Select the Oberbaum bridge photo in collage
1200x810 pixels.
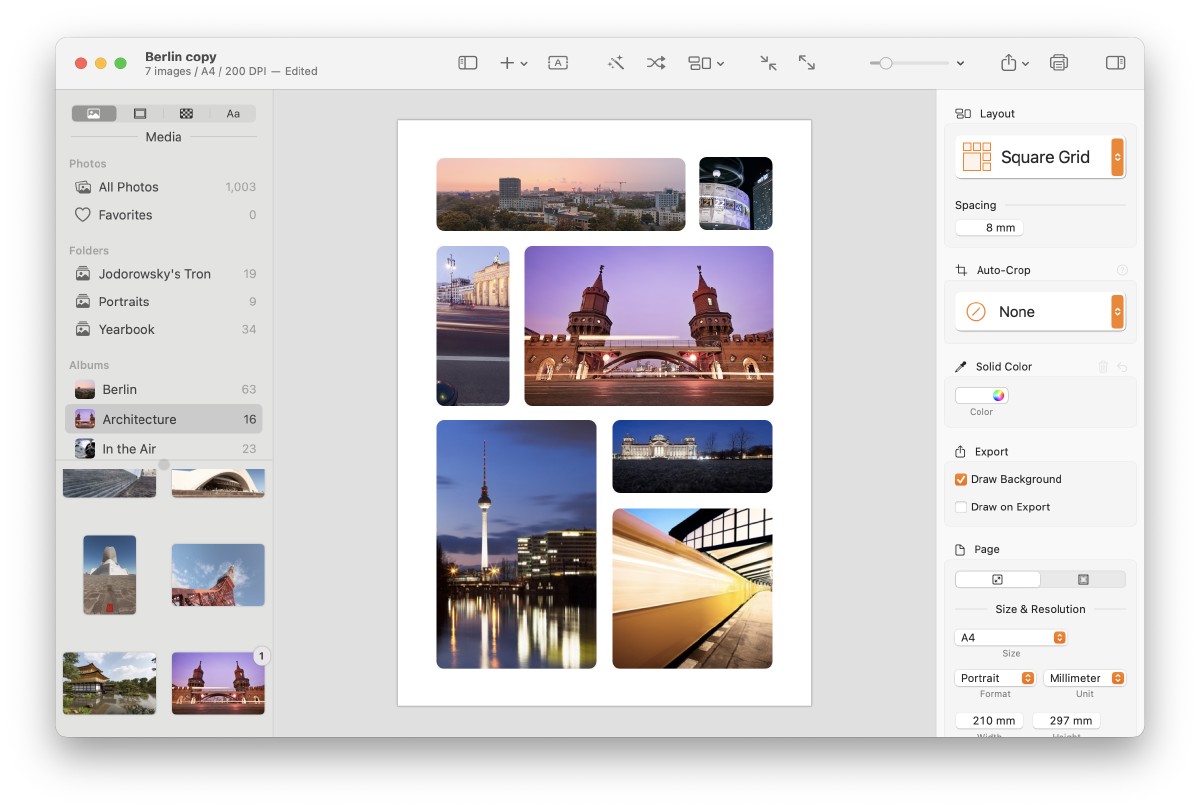point(649,326)
